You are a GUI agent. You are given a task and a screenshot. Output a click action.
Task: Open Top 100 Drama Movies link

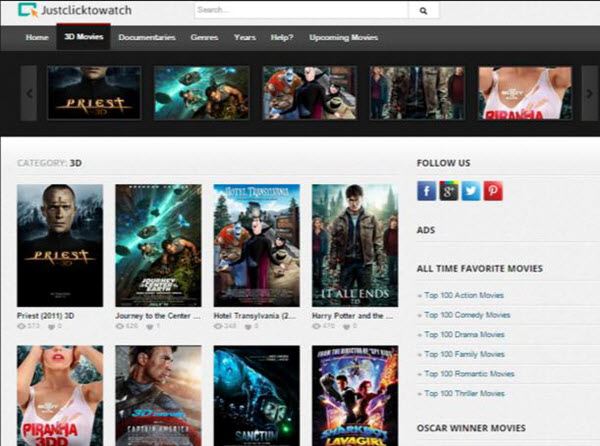pyautogui.click(x=464, y=335)
